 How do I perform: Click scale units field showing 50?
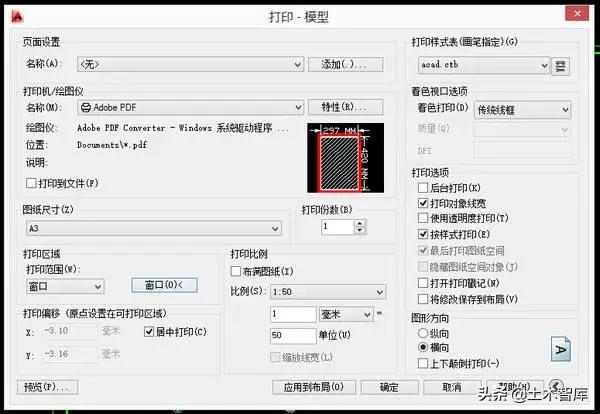(293, 336)
